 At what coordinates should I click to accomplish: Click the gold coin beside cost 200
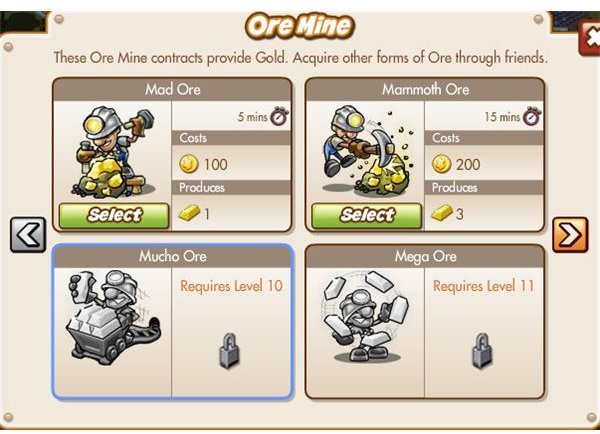click(x=442, y=164)
